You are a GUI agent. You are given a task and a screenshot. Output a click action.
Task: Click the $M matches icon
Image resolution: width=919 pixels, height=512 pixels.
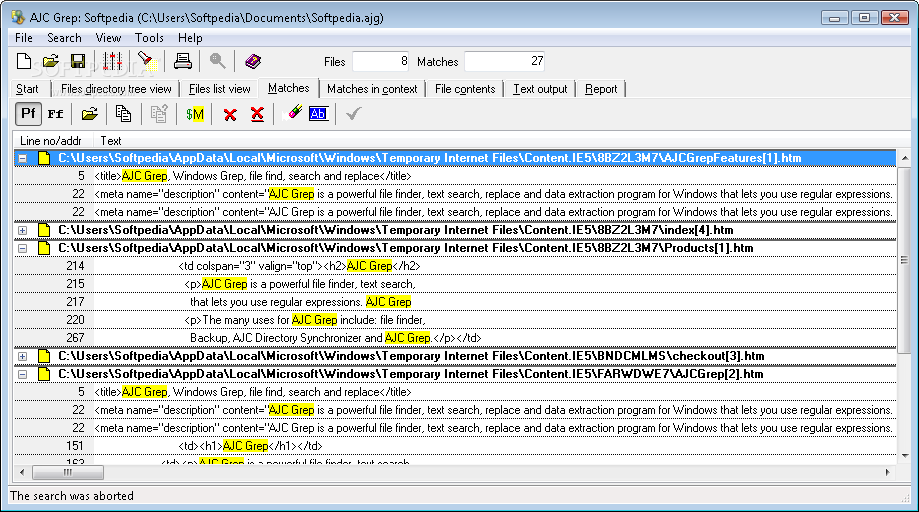coord(195,114)
